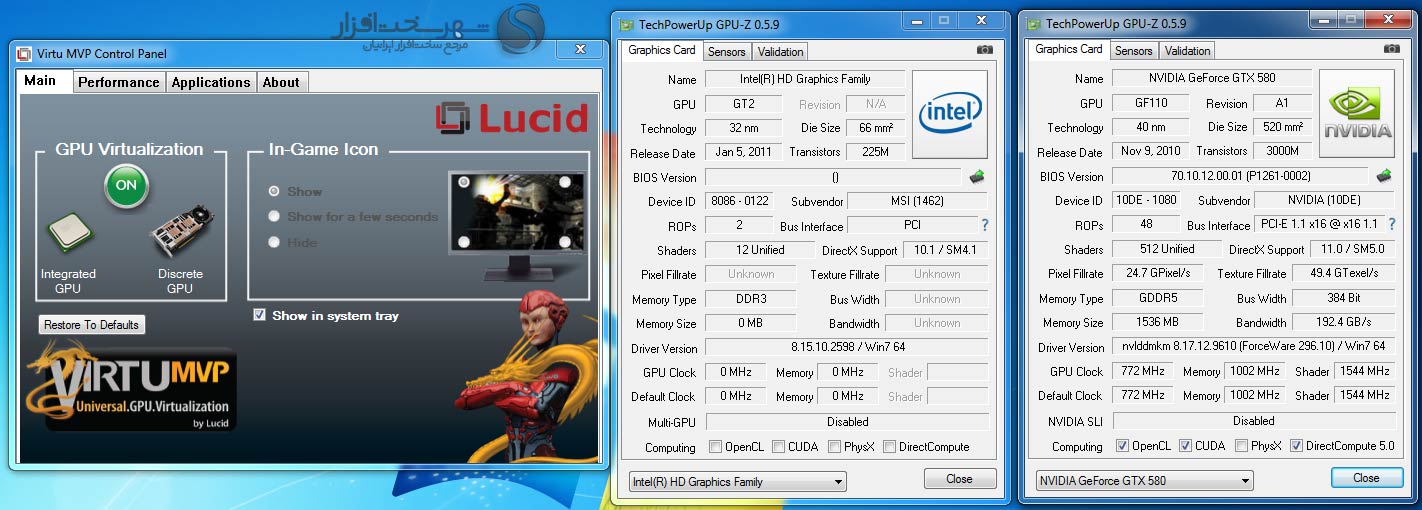Click the 70.10.12.00.01 BIOS version field
The height and width of the screenshot is (510, 1422).
point(1241,176)
